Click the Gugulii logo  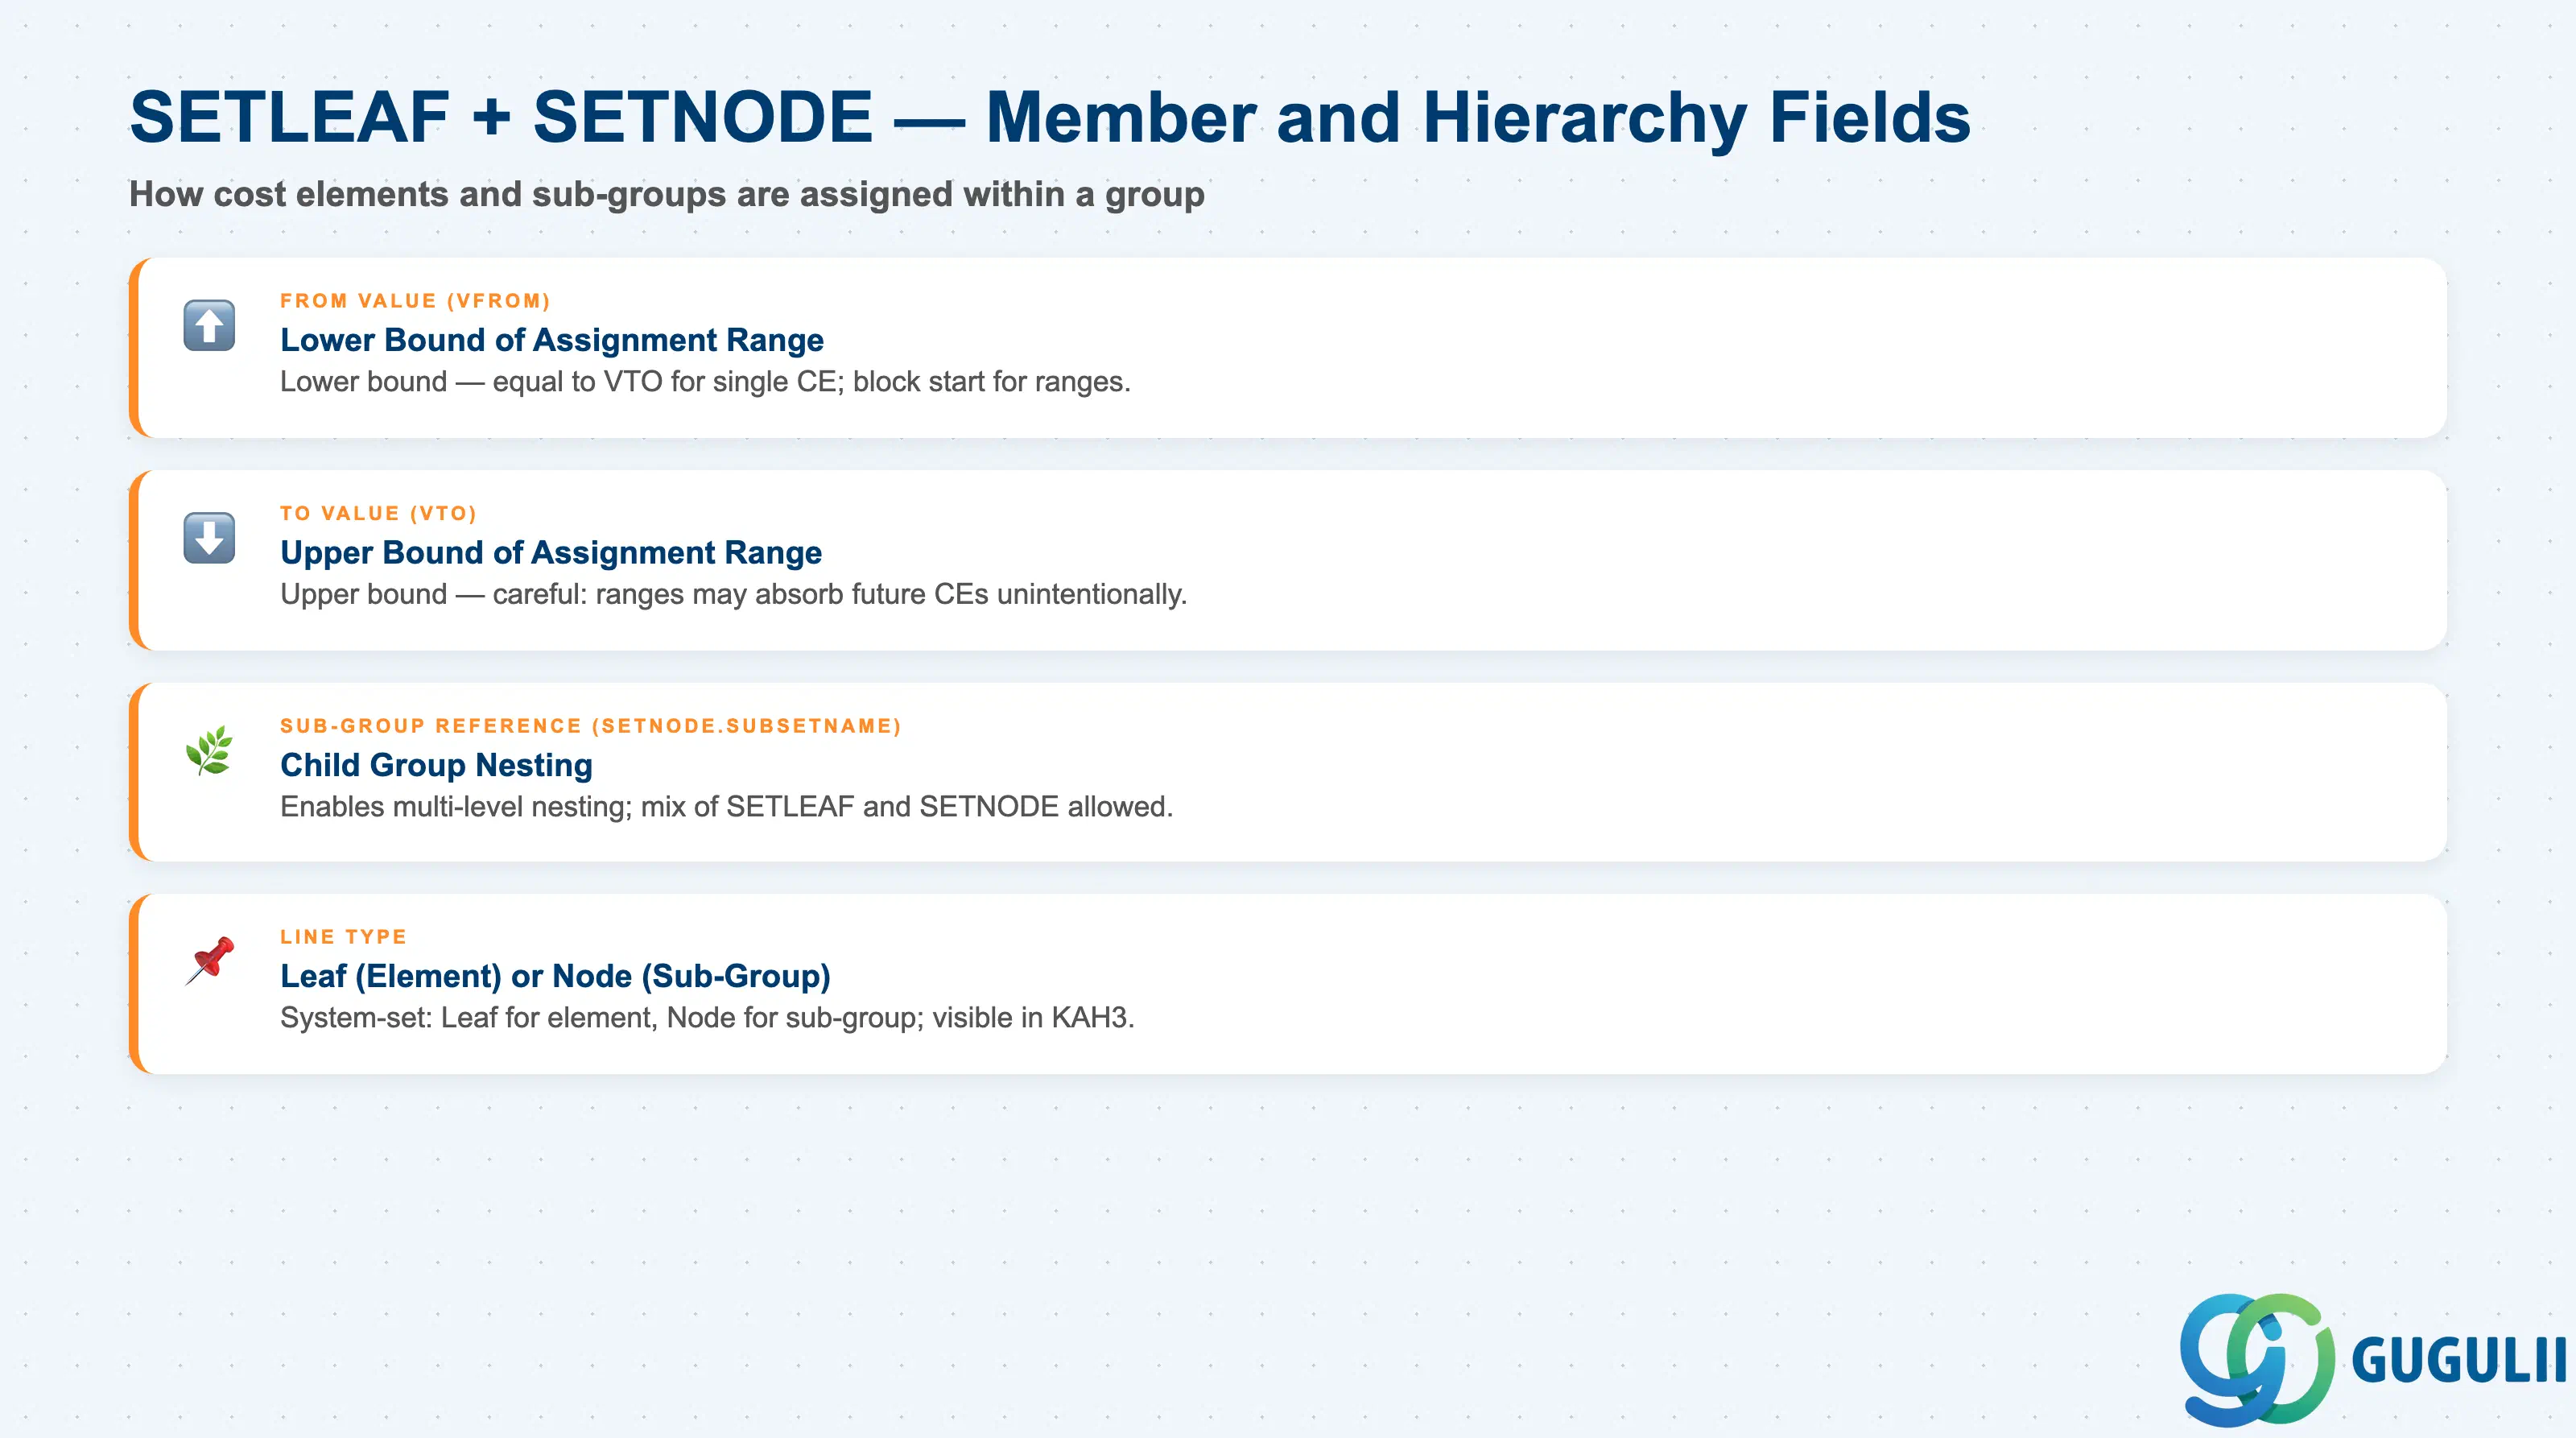(x=2372, y=1359)
